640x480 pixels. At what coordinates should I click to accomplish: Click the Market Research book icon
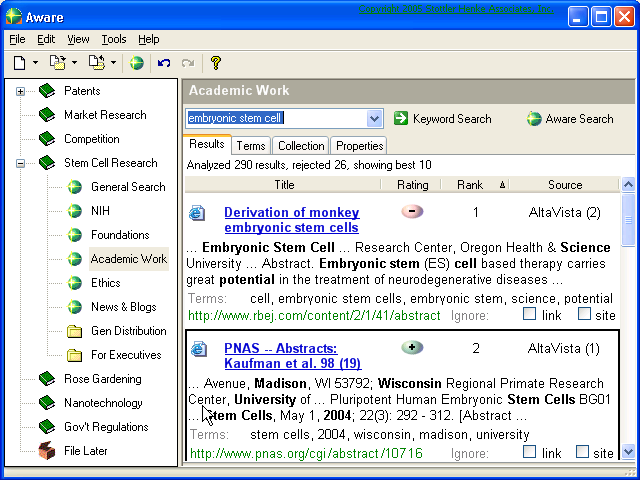[47, 115]
